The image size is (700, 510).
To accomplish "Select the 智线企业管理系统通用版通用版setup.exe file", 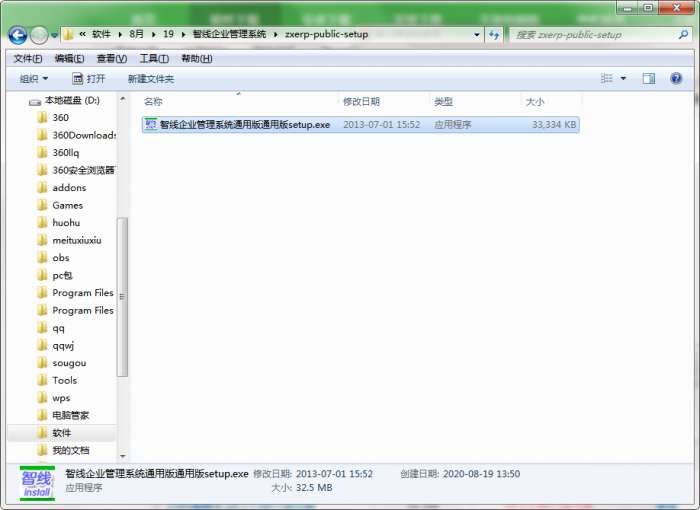I will click(x=361, y=125).
